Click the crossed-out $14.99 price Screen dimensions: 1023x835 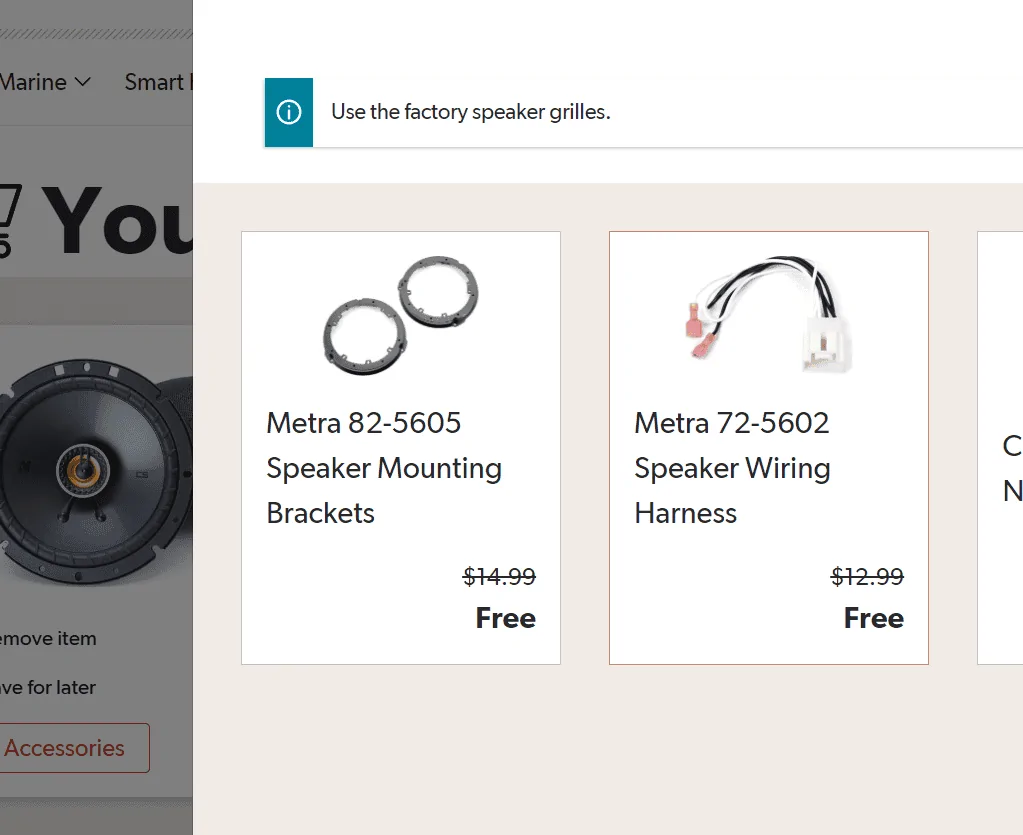point(499,577)
